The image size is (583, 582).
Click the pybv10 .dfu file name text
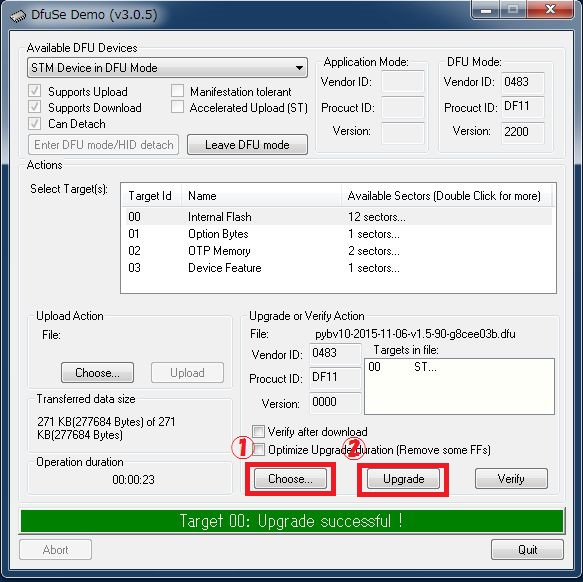(x=415, y=334)
